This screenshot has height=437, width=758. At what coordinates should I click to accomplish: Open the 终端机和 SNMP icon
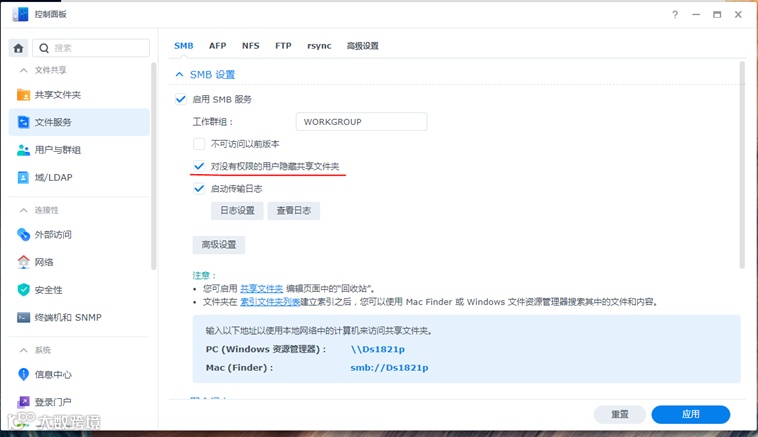23,318
